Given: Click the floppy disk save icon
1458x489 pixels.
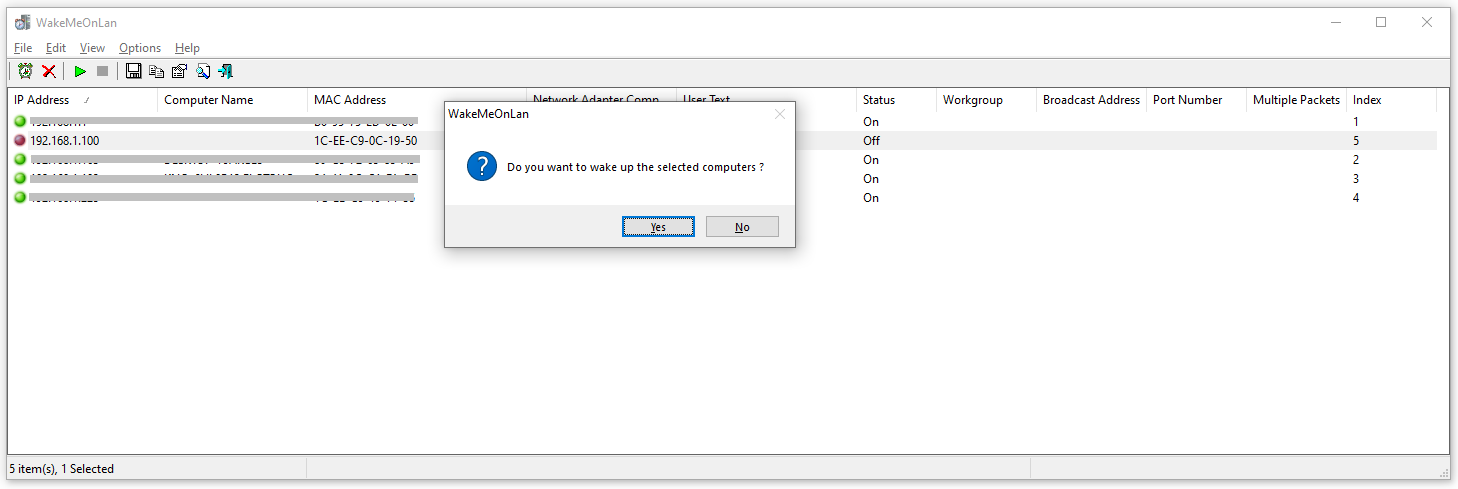Looking at the screenshot, I should coord(134,71).
